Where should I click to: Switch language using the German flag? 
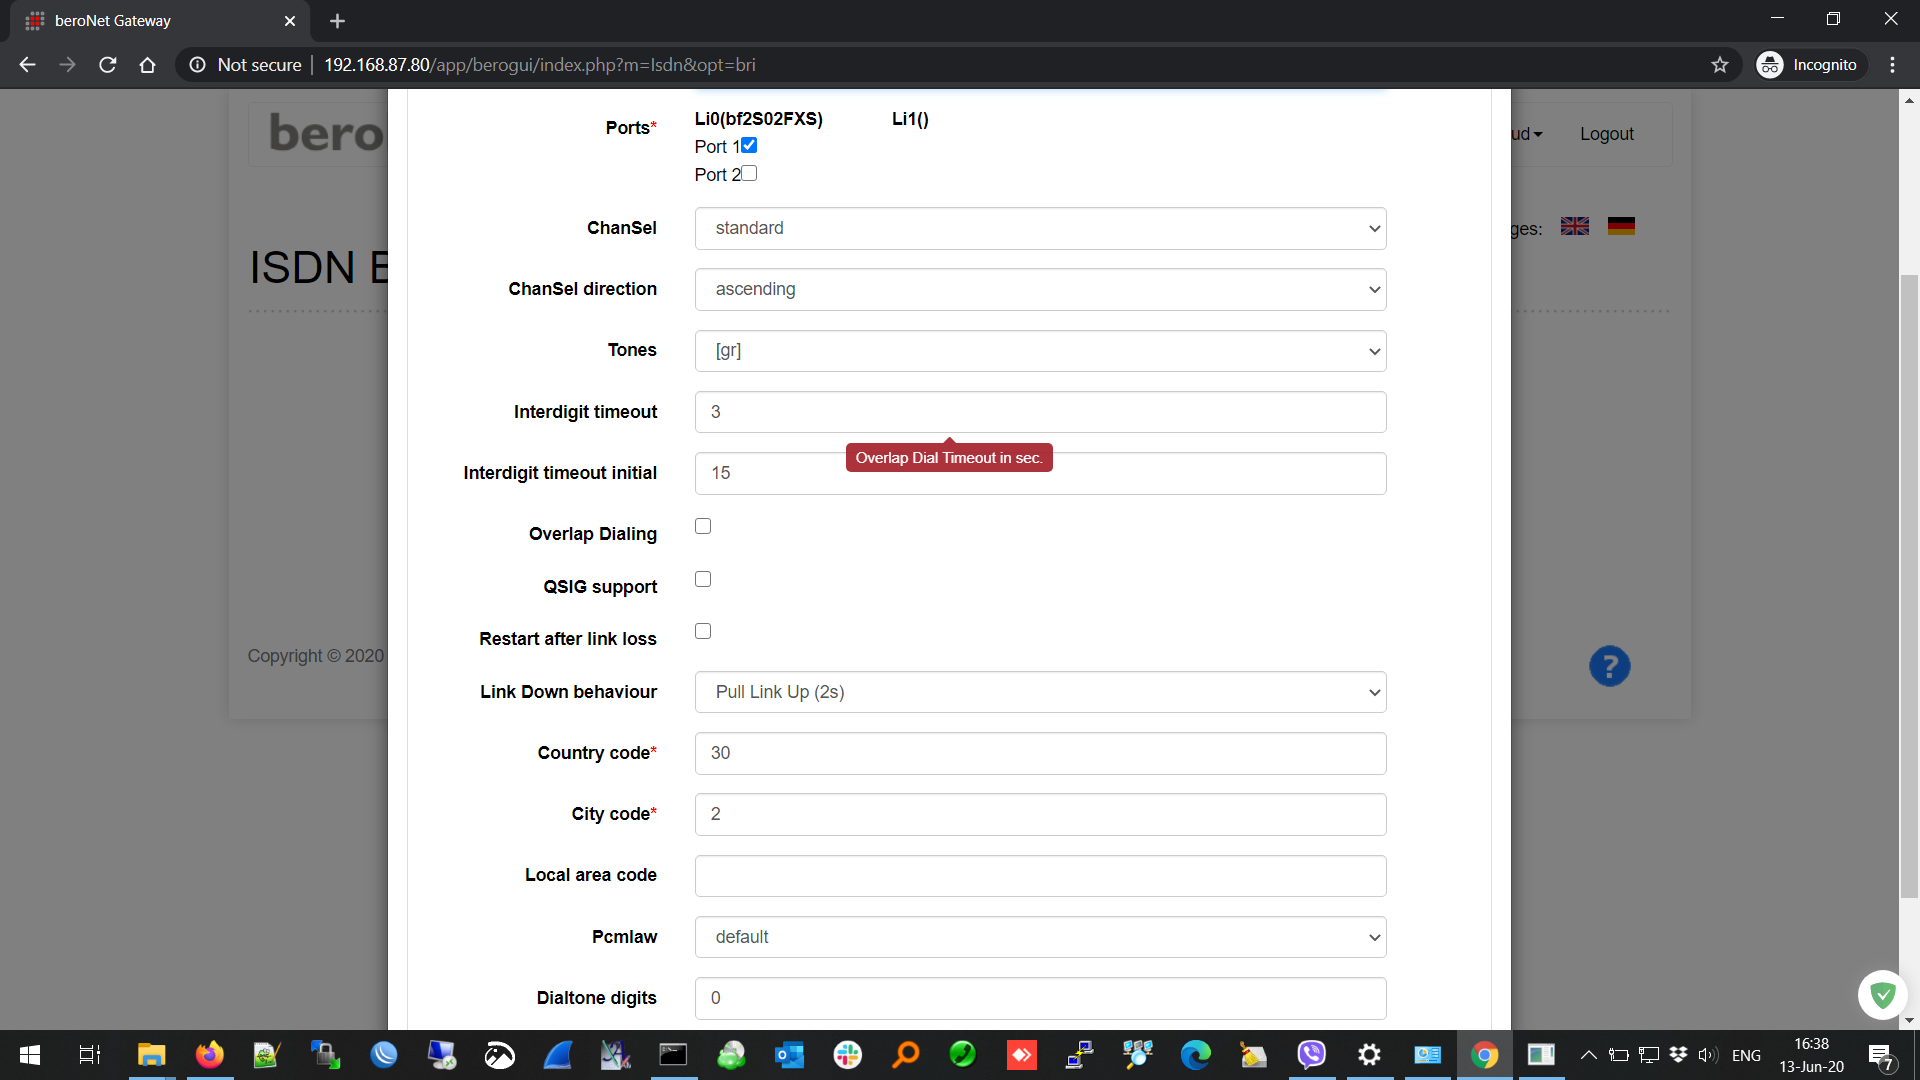click(1621, 227)
